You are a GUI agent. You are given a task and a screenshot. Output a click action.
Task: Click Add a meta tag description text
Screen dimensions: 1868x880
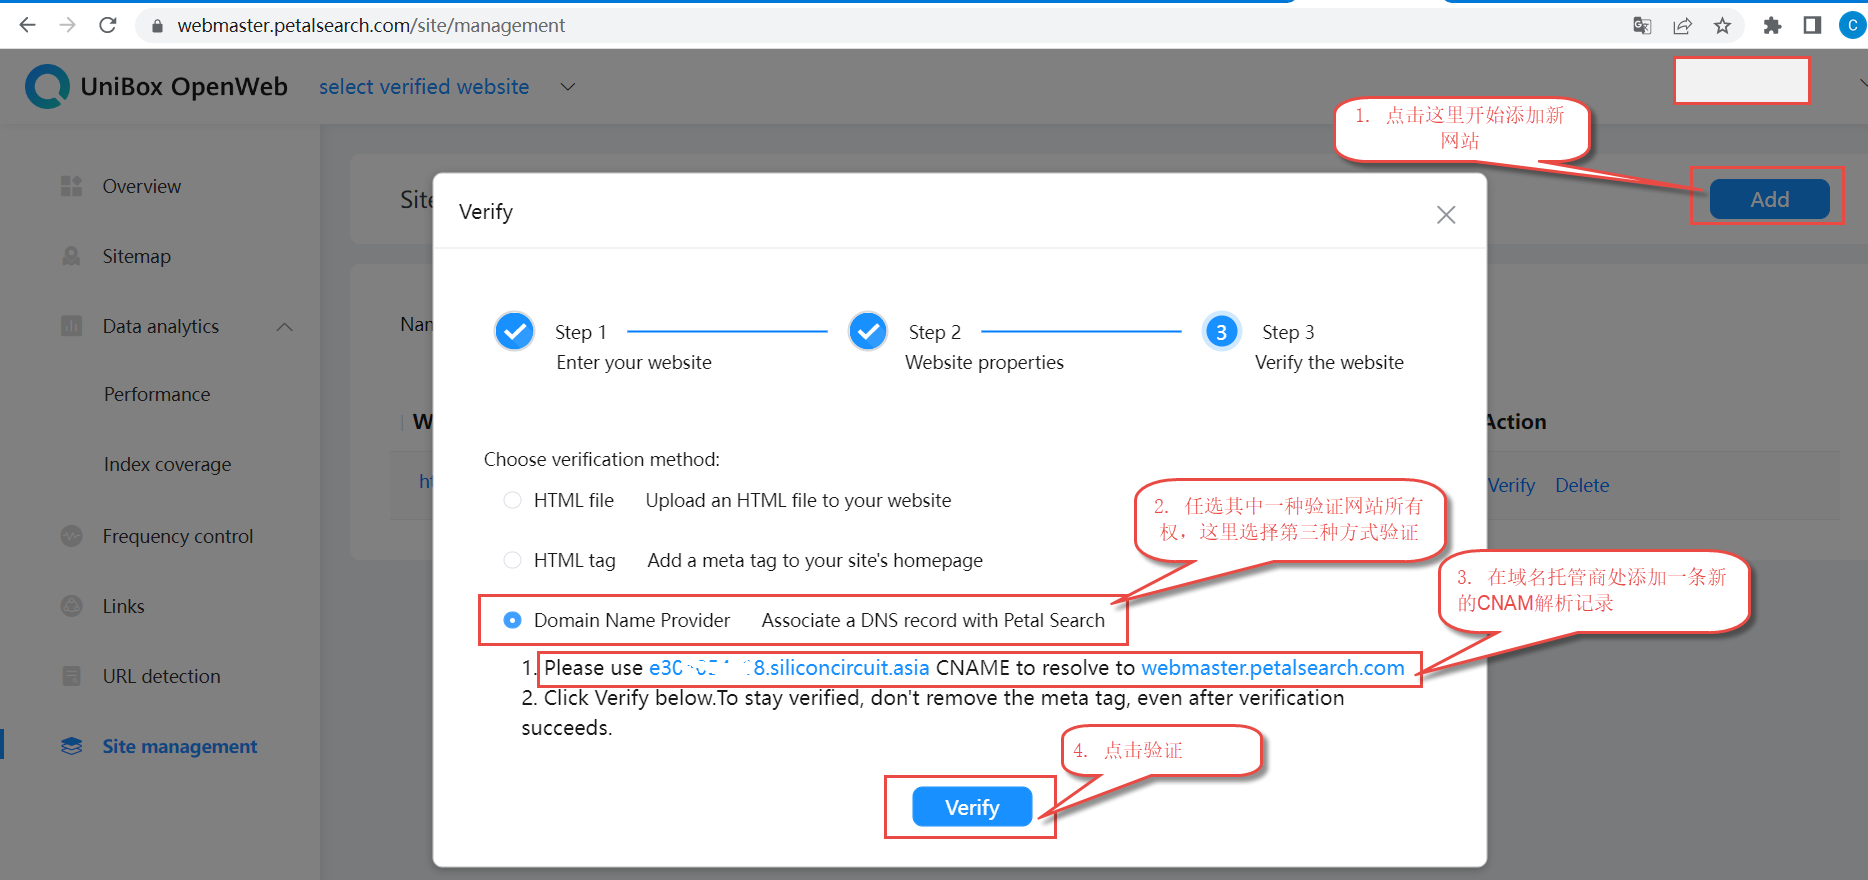pos(815,560)
